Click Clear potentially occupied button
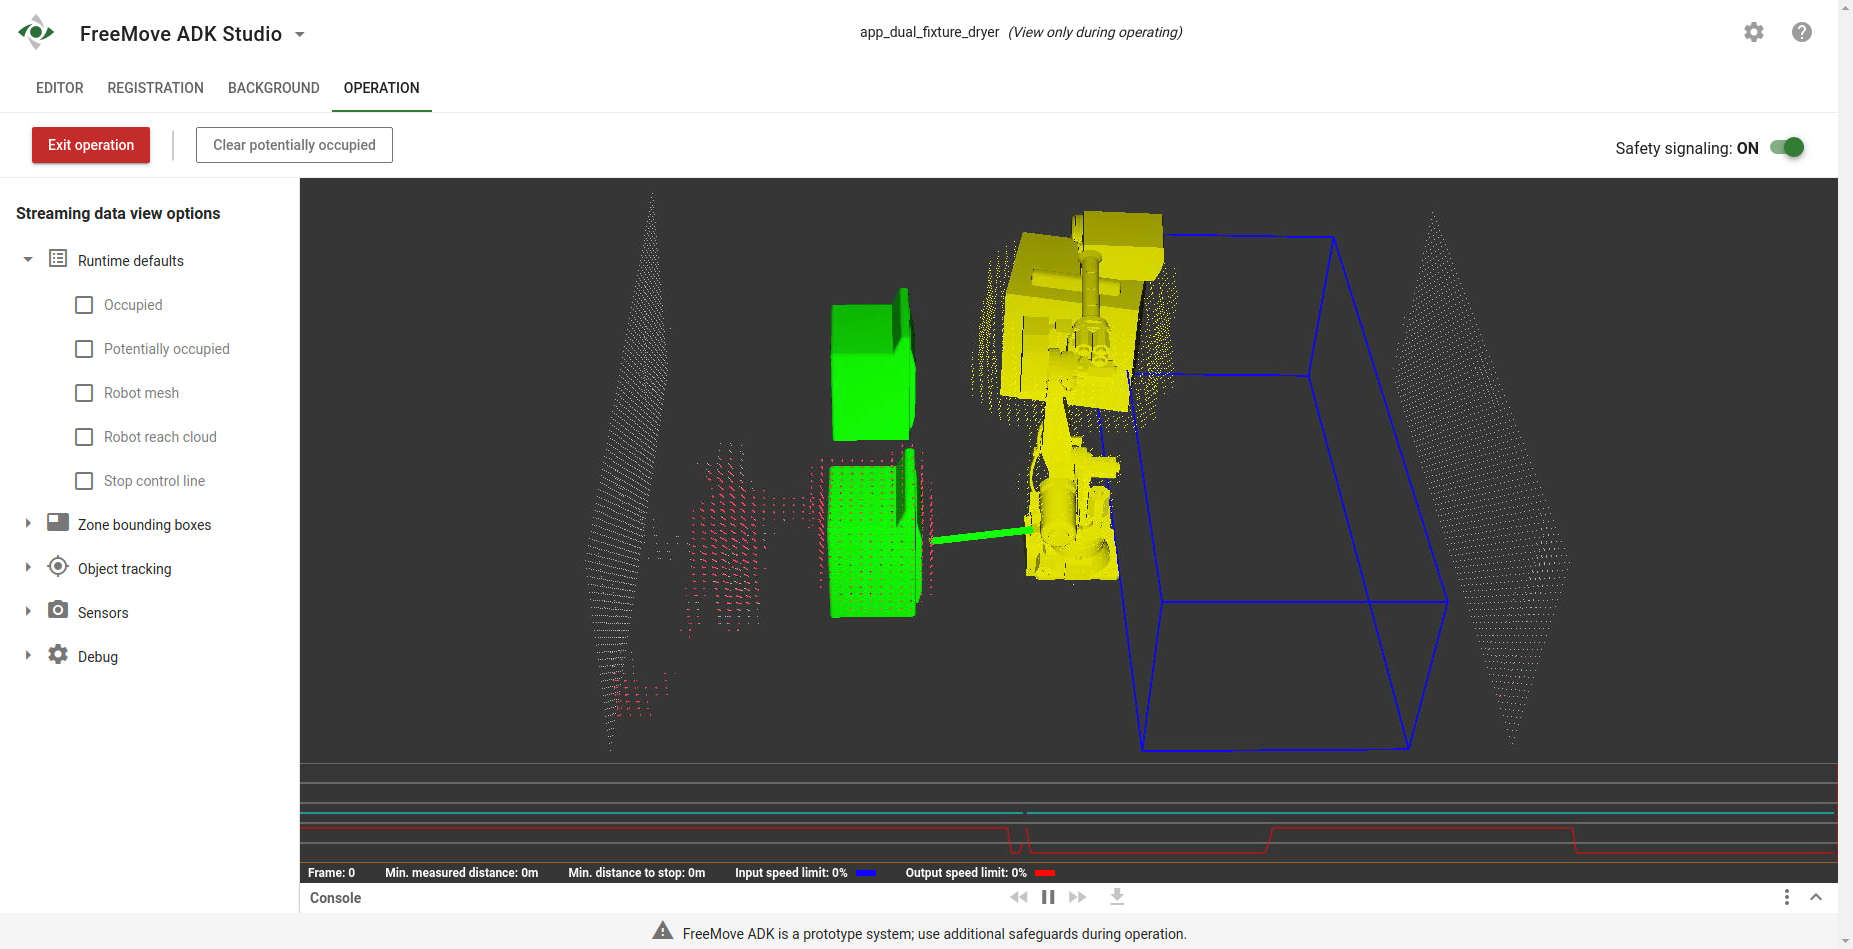 [294, 145]
